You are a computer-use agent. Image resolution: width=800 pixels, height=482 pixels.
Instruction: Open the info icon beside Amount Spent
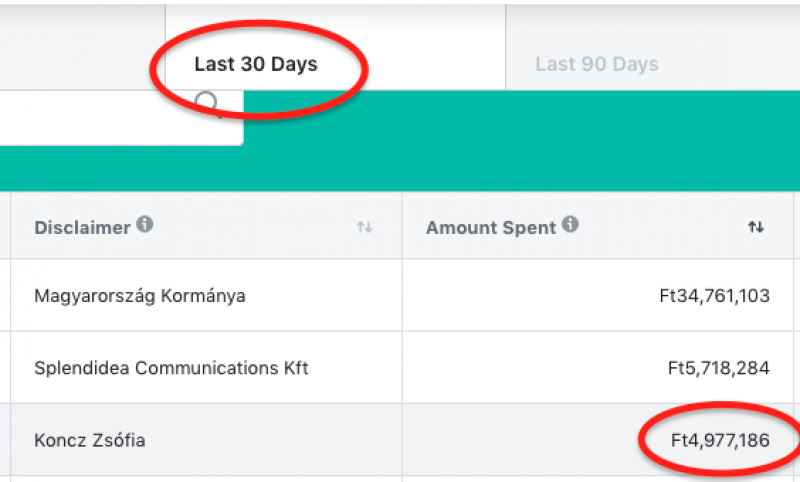[570, 224]
